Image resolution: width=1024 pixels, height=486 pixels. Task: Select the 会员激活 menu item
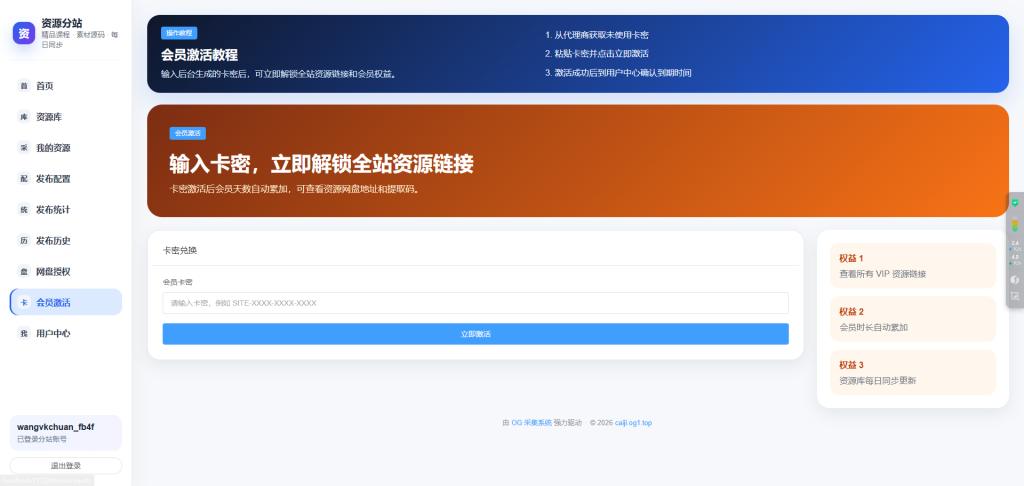point(66,302)
